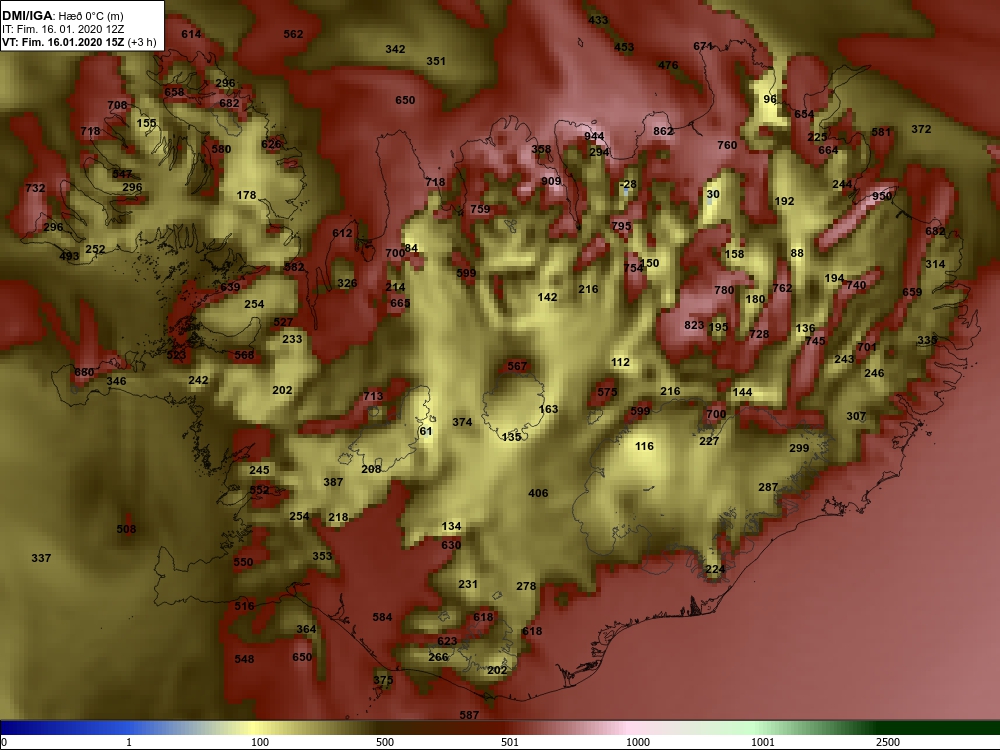Pick the 671 value on the north coast
This screenshot has width=1000, height=750.
(x=703, y=47)
